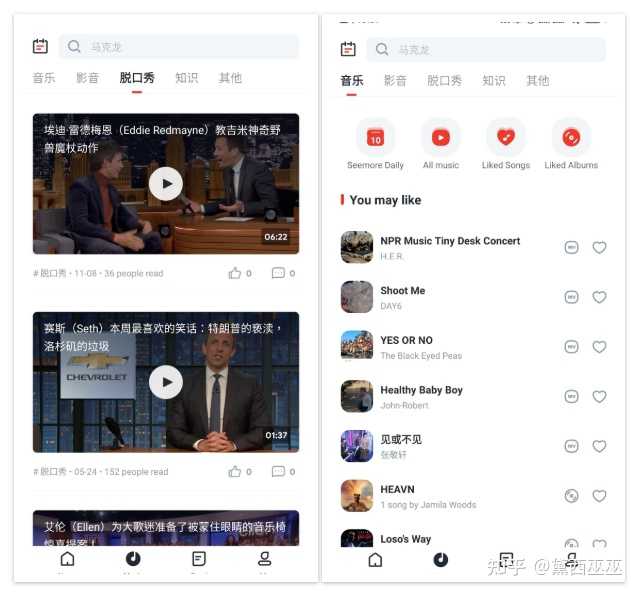Select the 影音 tab on right screen

395,80
